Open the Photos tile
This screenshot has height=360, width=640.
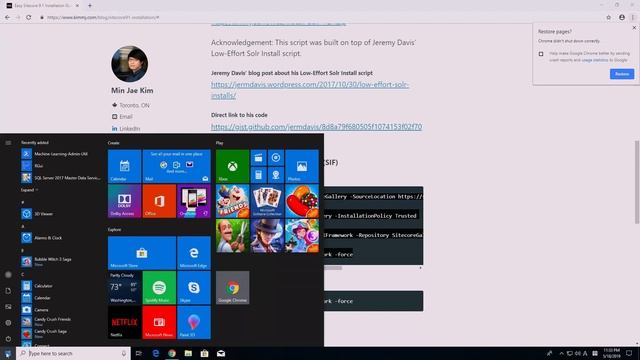(302, 166)
